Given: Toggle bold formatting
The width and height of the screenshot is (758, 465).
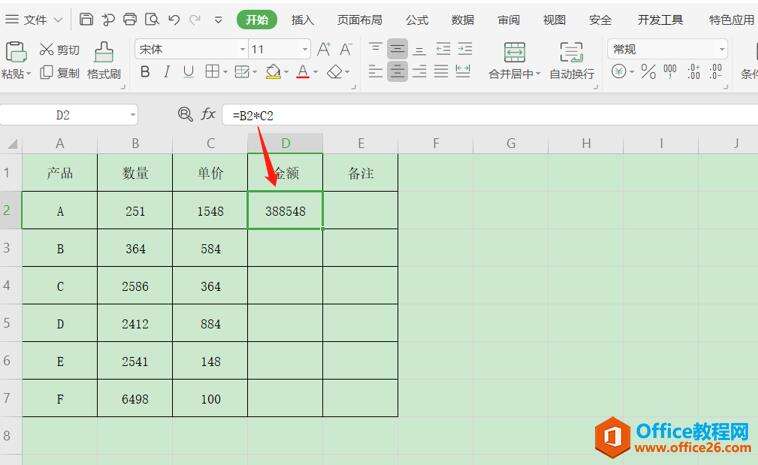Looking at the screenshot, I should coord(145,72).
